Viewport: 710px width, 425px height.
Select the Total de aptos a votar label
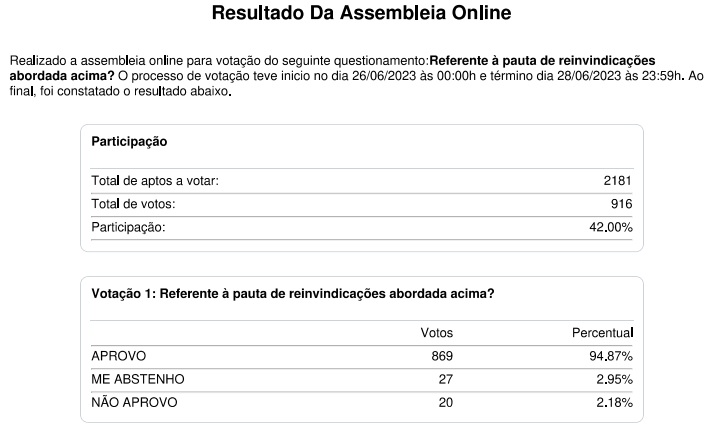pyautogui.click(x=155, y=180)
